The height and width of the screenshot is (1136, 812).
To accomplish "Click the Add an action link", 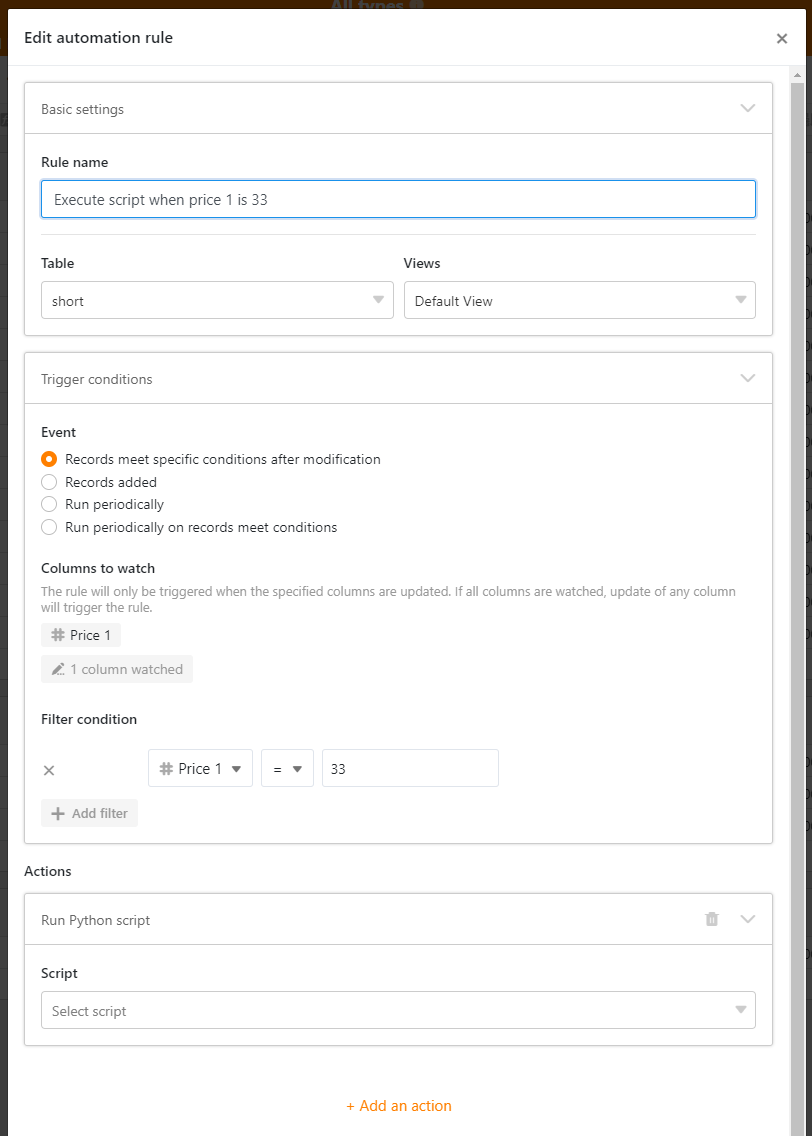I will point(399,1106).
